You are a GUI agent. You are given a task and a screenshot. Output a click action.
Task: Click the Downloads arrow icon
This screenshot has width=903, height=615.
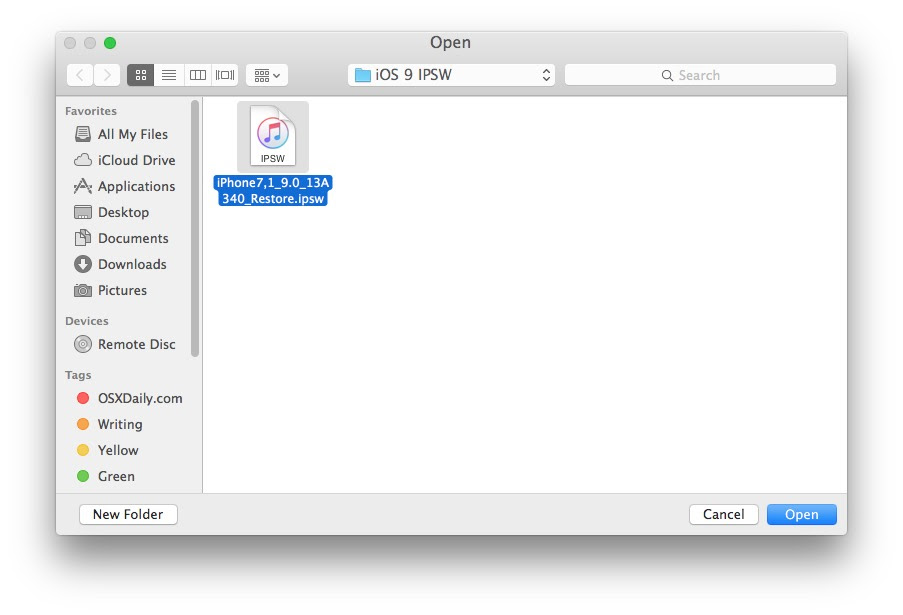point(83,264)
